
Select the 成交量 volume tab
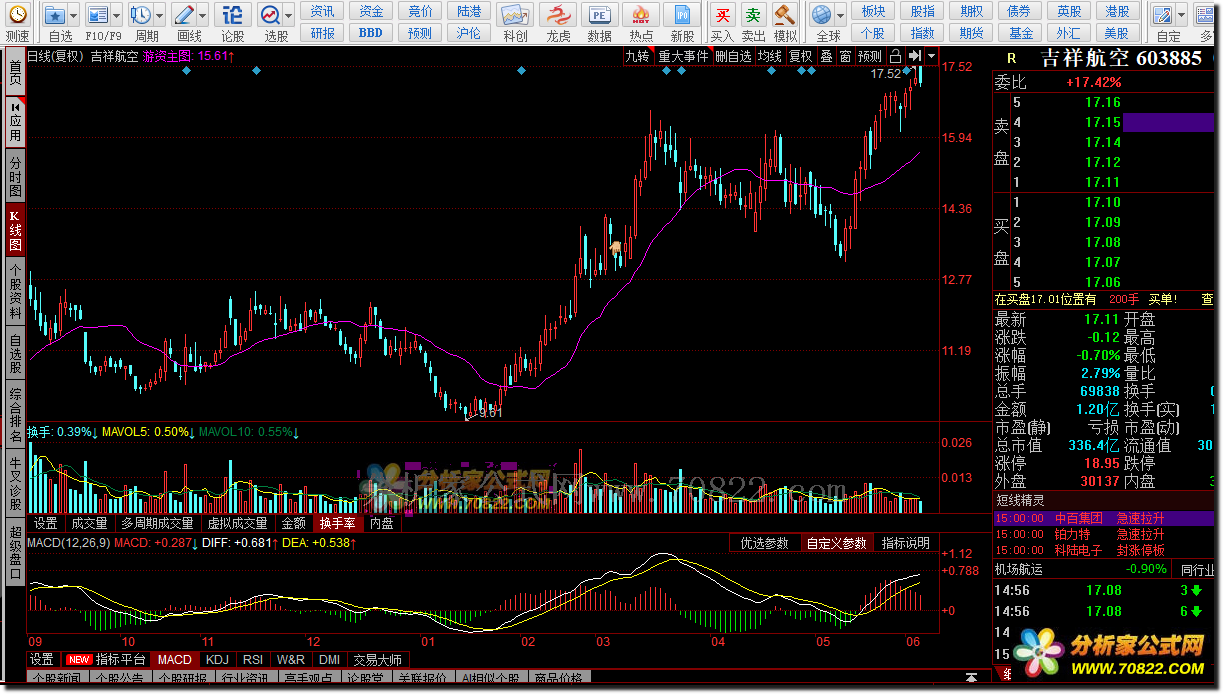[x=89, y=523]
